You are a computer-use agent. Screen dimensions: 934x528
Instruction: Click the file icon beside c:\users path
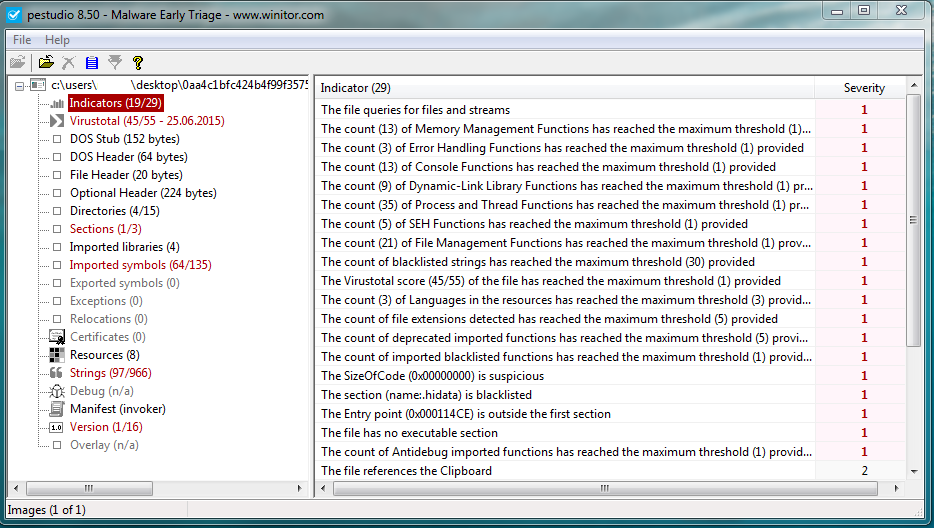(x=38, y=85)
